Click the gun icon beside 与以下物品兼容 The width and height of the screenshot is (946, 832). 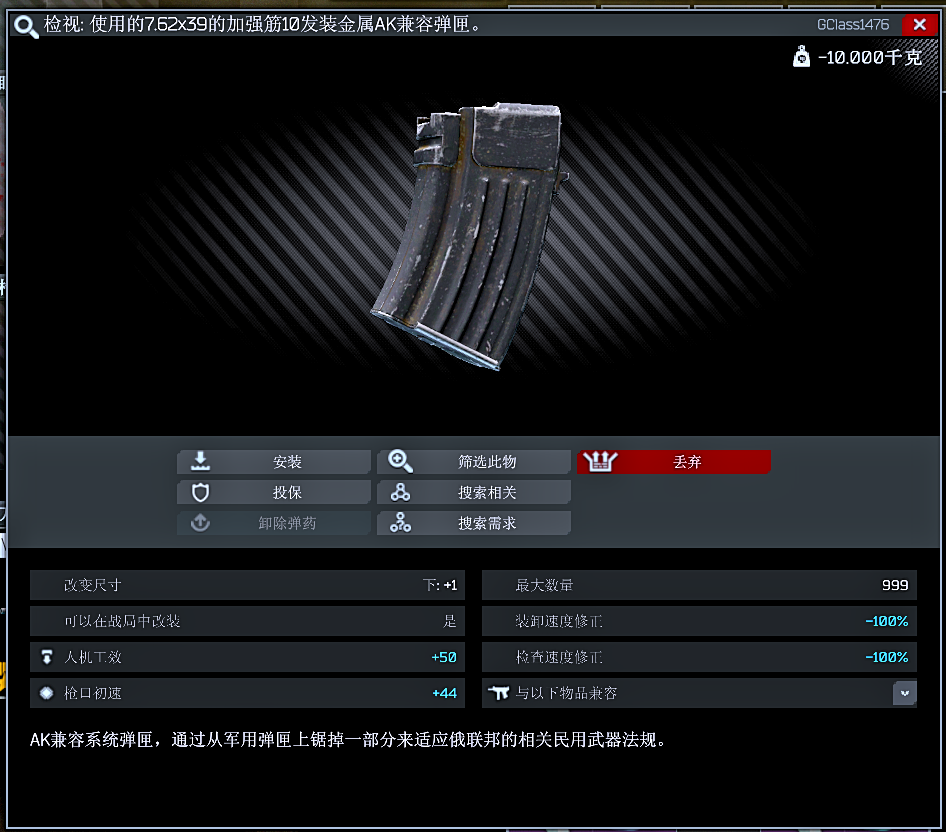(x=499, y=693)
